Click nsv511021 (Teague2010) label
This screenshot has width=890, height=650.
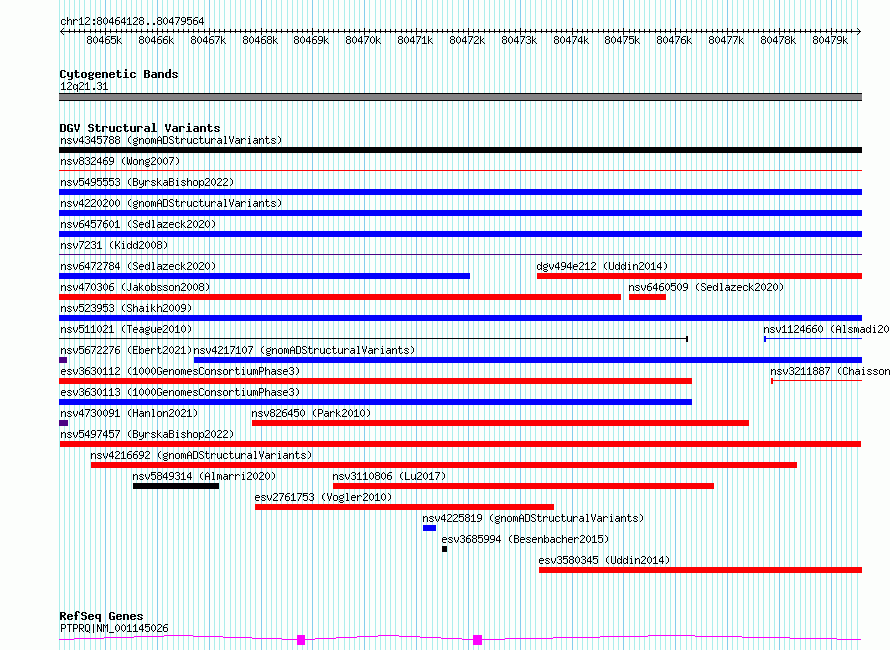pyautogui.click(x=126, y=329)
